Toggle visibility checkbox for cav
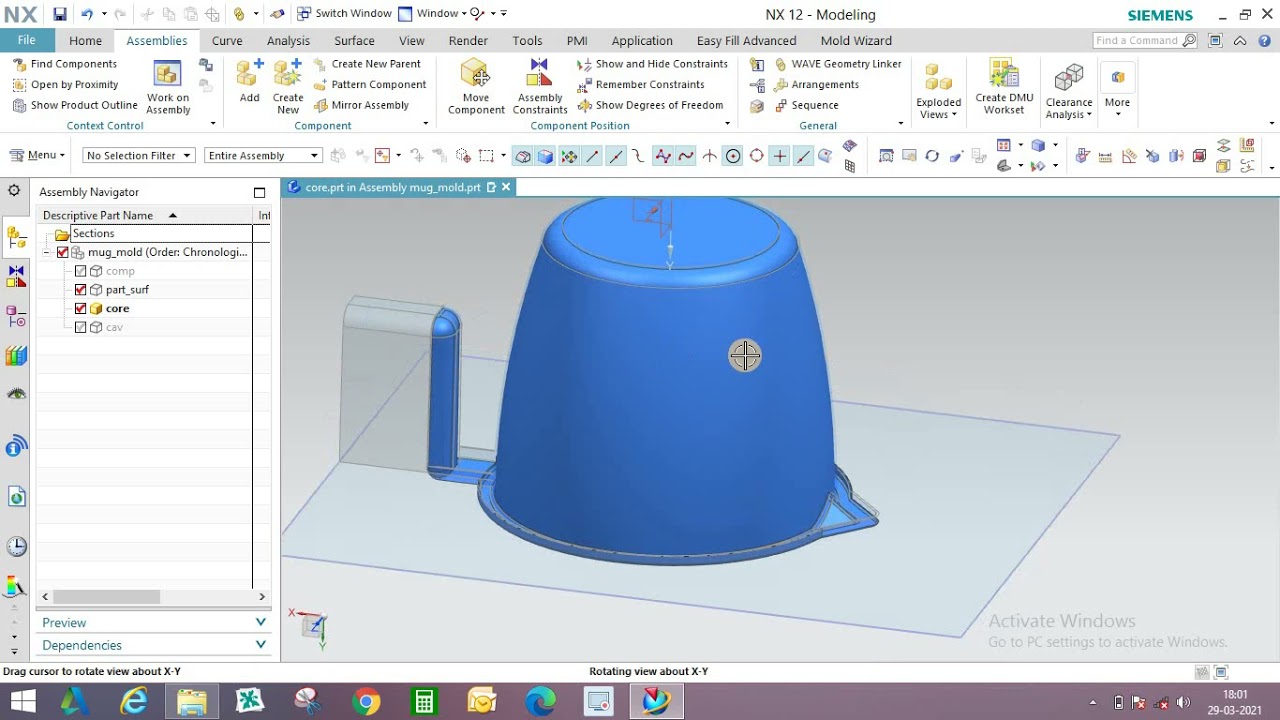This screenshot has height=720, width=1280. click(x=81, y=328)
